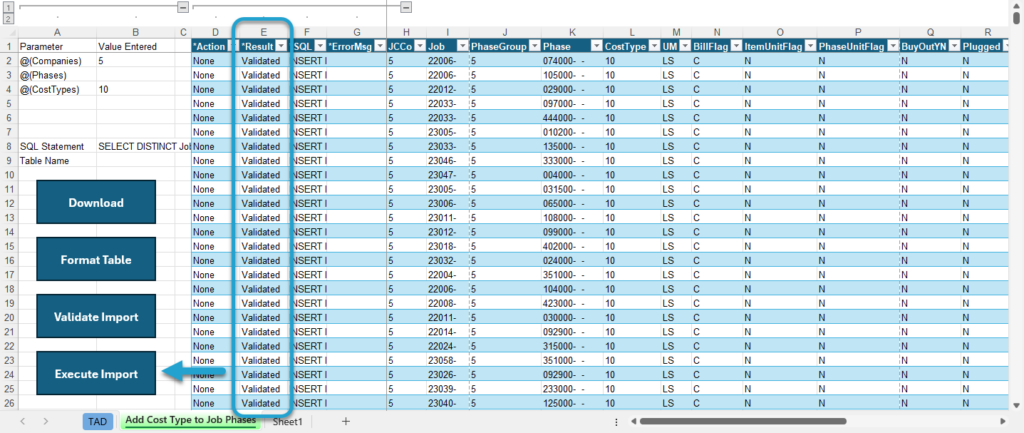Select row 8 header
The width and height of the screenshot is (1024, 433).
point(9,146)
